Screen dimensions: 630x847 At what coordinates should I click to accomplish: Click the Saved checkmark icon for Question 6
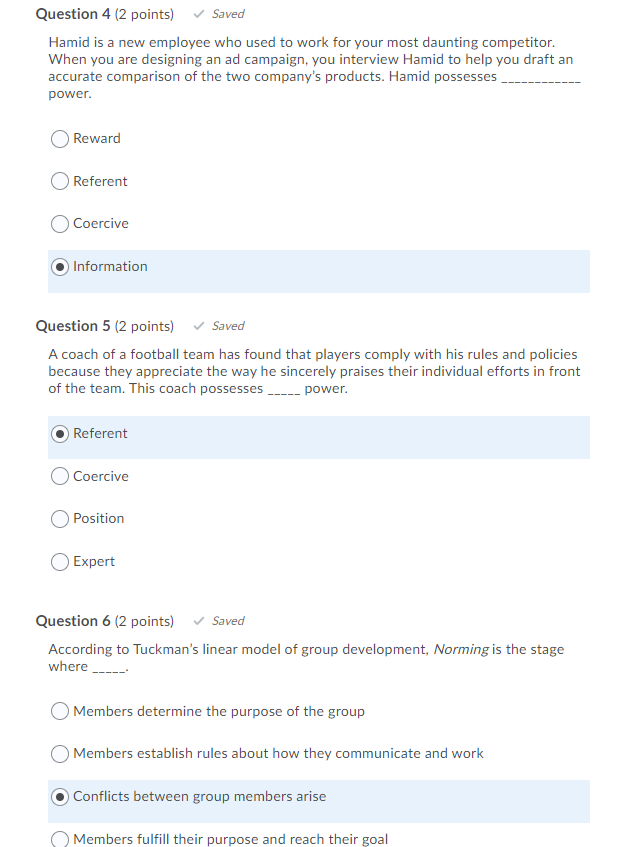tap(198, 620)
